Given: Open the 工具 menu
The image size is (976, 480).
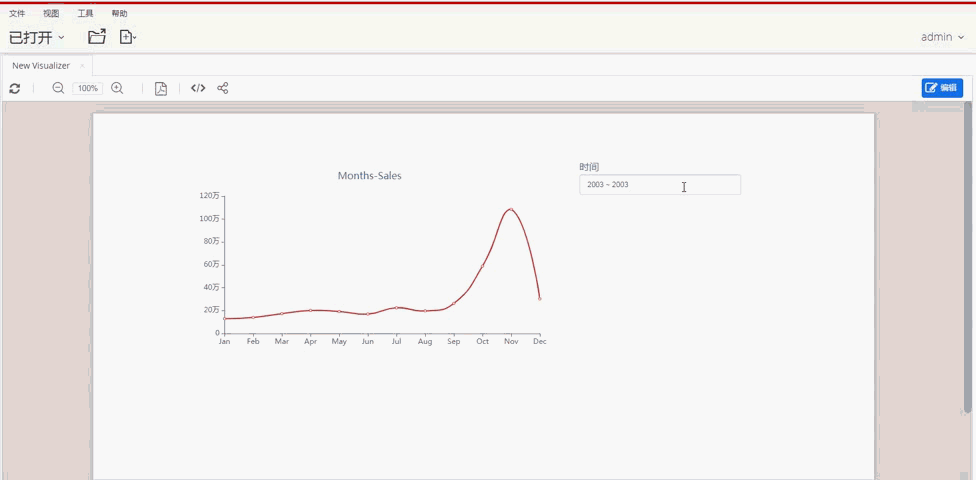Looking at the screenshot, I should (86, 14).
